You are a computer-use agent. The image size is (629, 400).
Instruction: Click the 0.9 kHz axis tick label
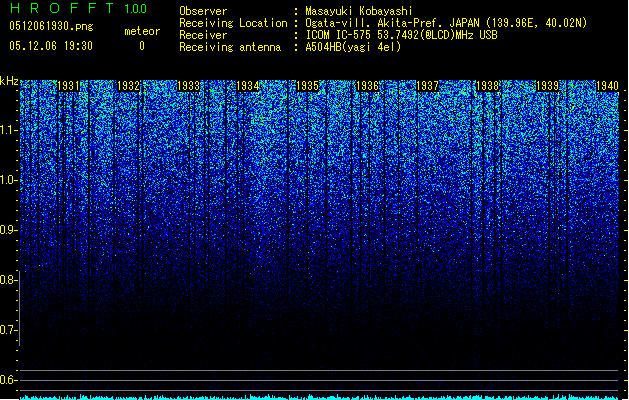click(7, 230)
